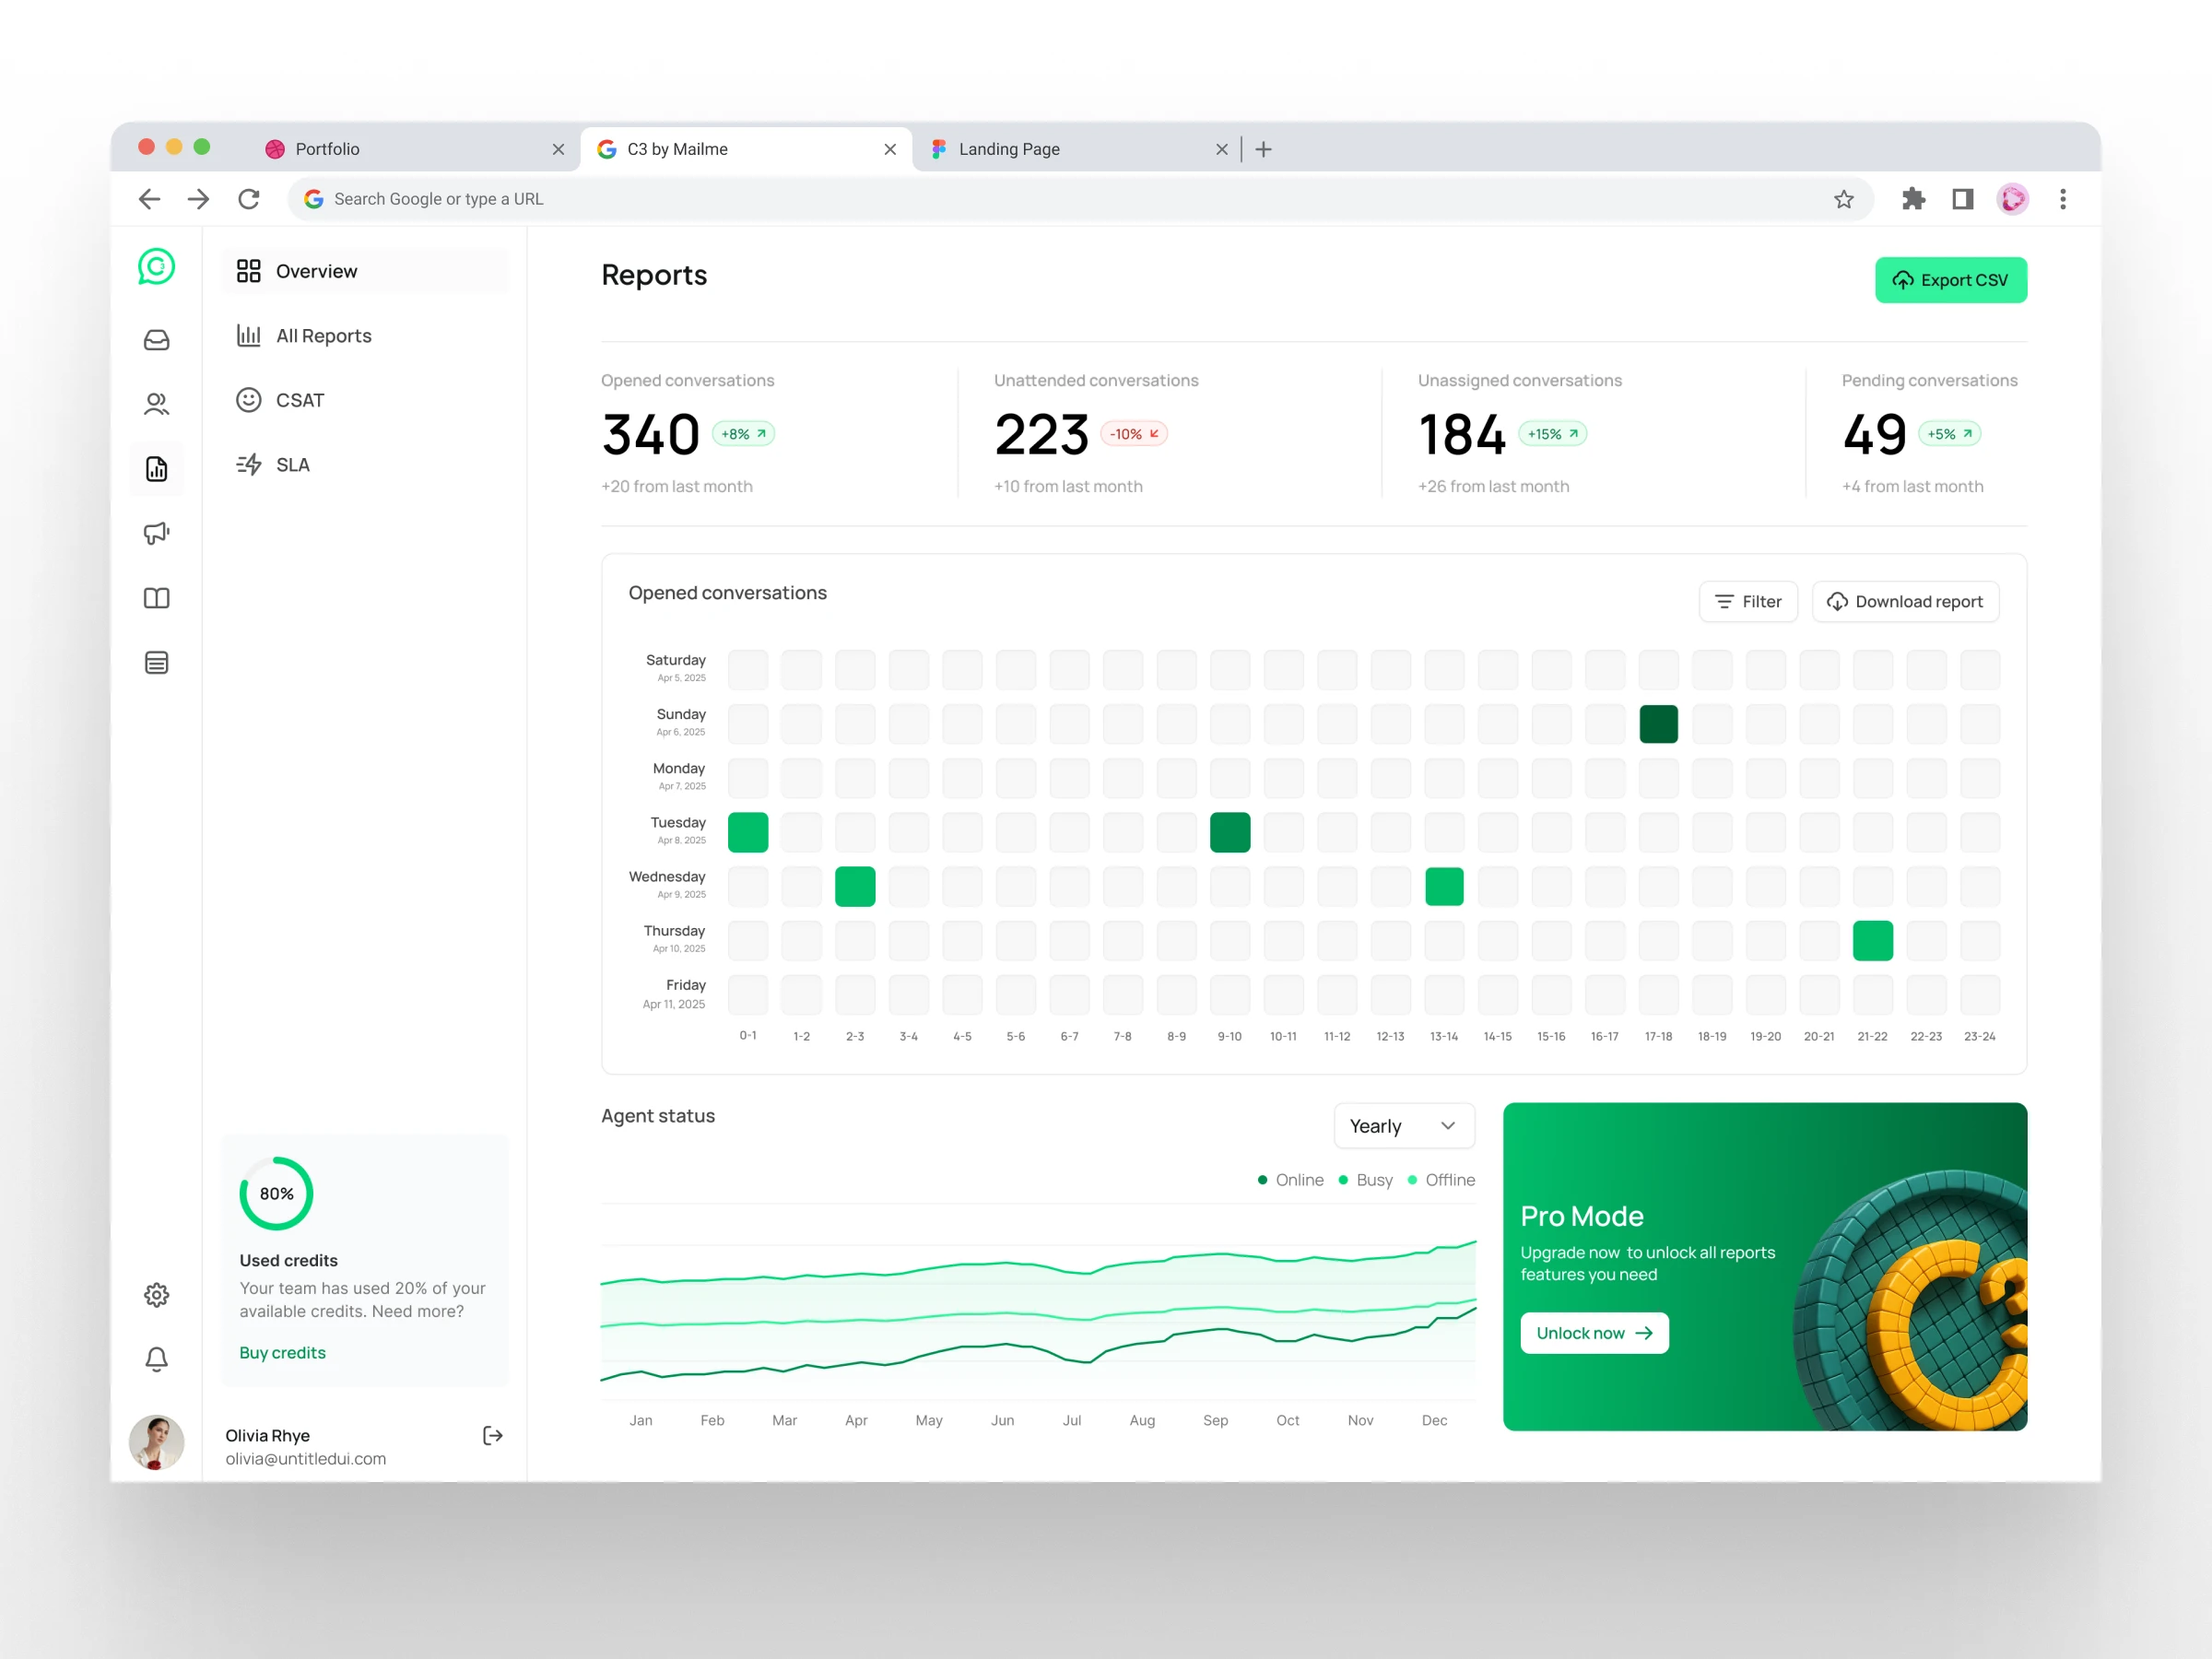Bookmark the page with the star icon
Image resolution: width=2212 pixels, height=1659 pixels.
[x=1844, y=199]
